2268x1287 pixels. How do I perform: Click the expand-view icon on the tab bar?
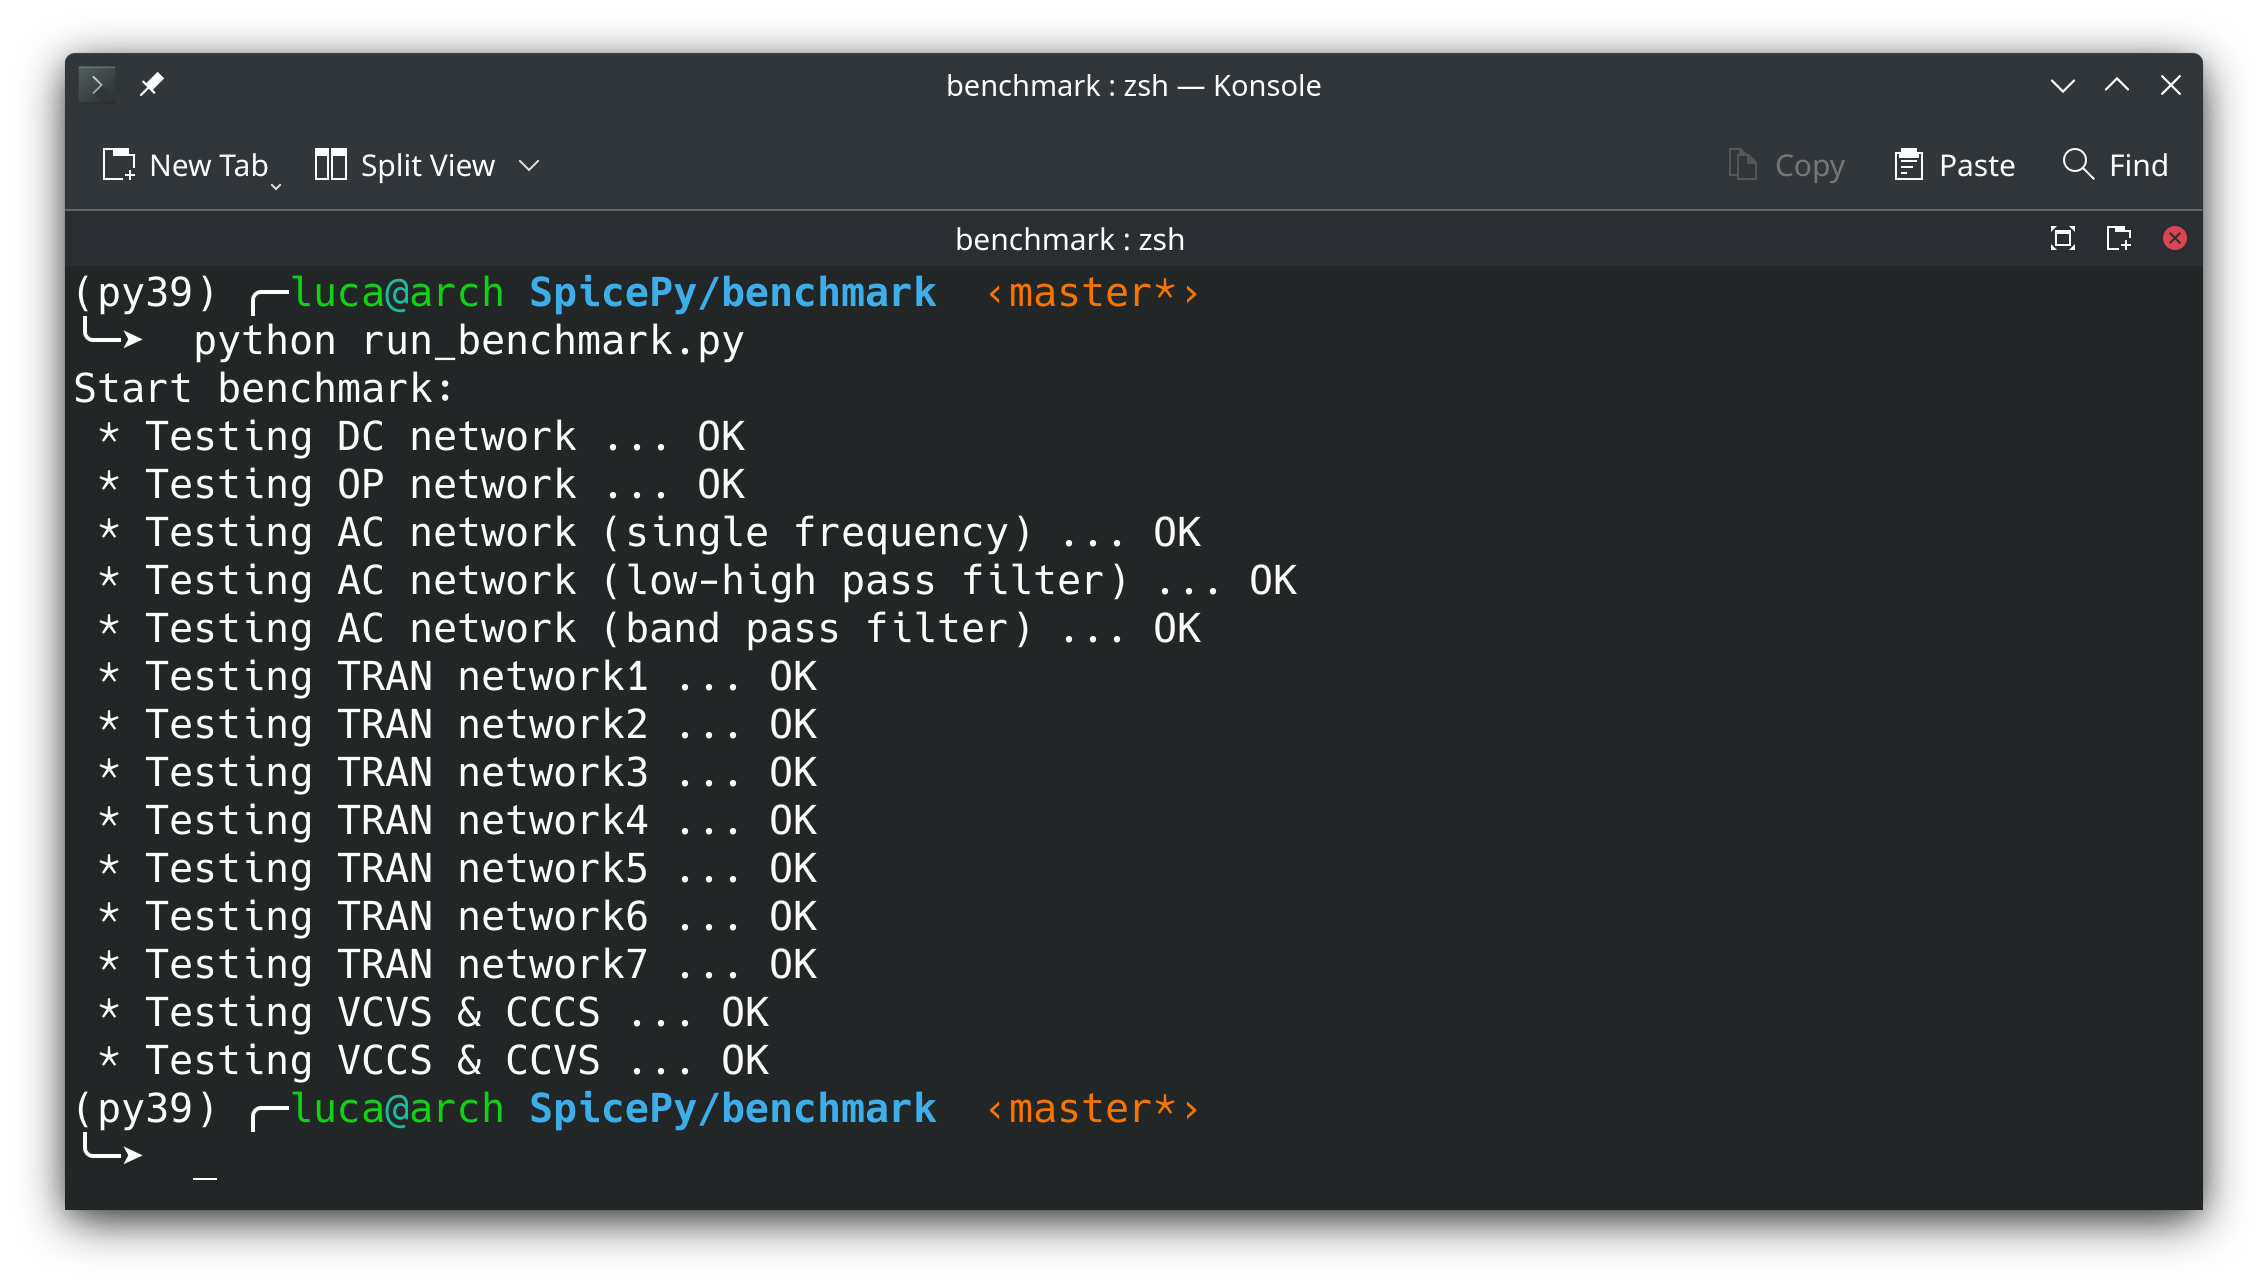2063,239
